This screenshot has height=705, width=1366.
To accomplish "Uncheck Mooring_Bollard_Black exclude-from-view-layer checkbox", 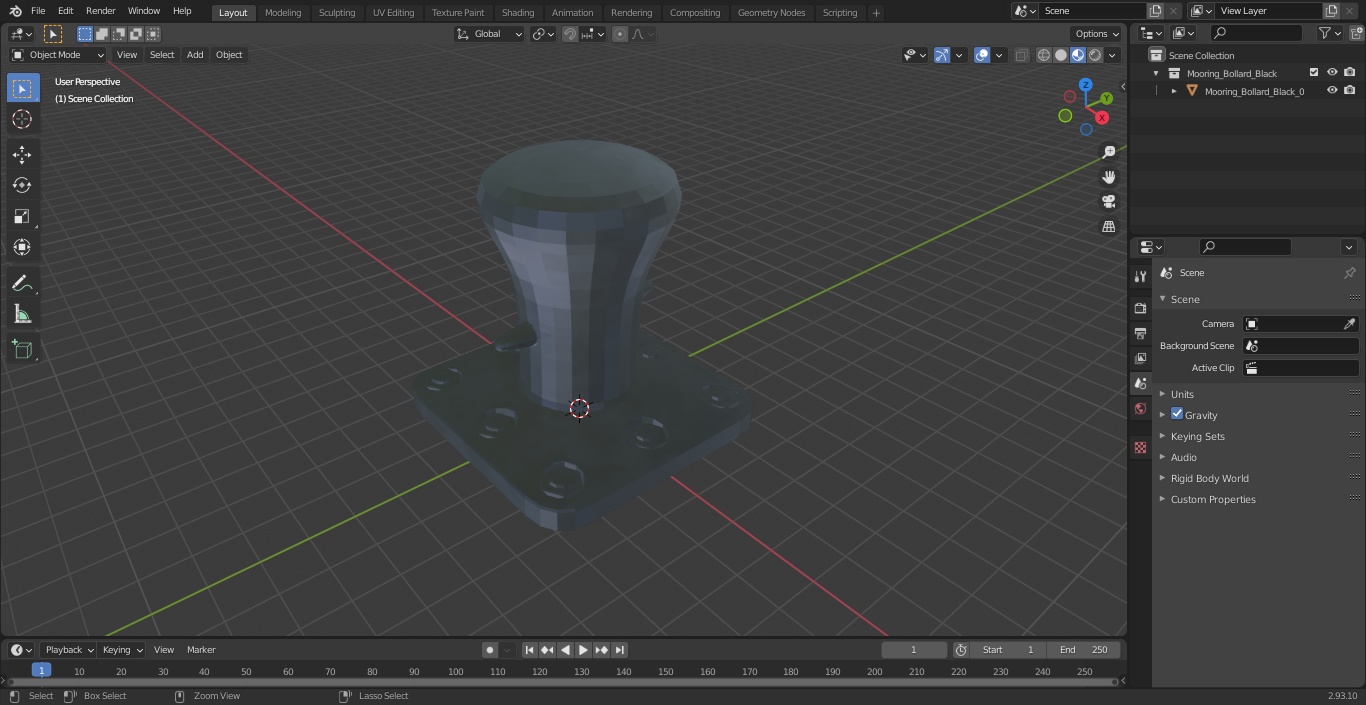I will point(1314,73).
